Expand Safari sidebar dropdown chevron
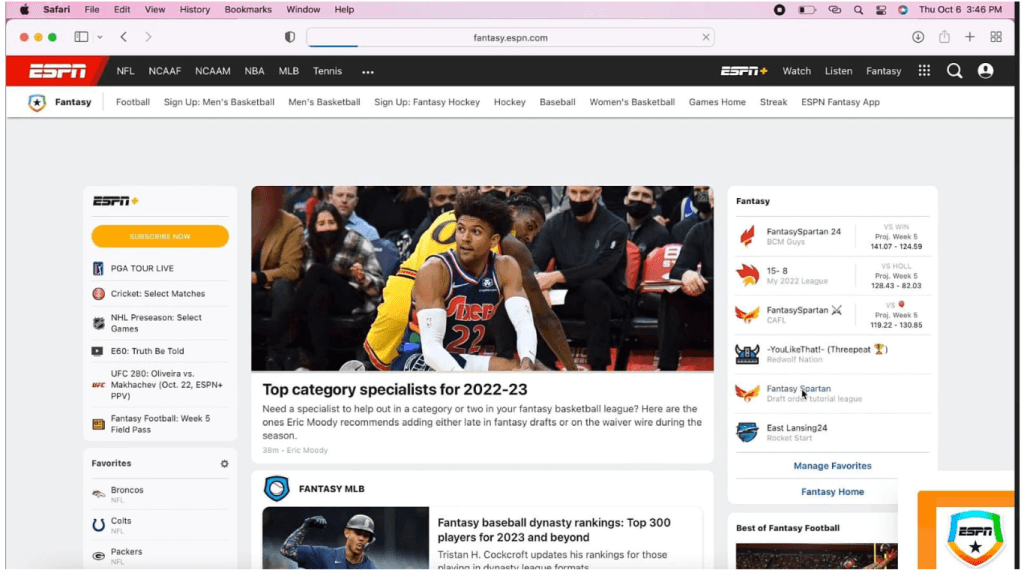 (99, 37)
